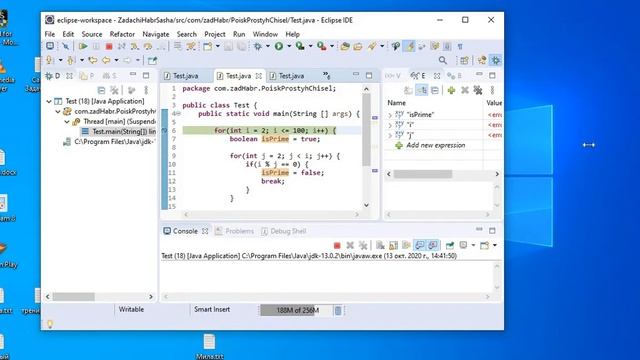Viewport: 640px width, 360px height.
Task: Click Expressions view horizontal scrollbar thumb
Action: click(x=423, y=174)
